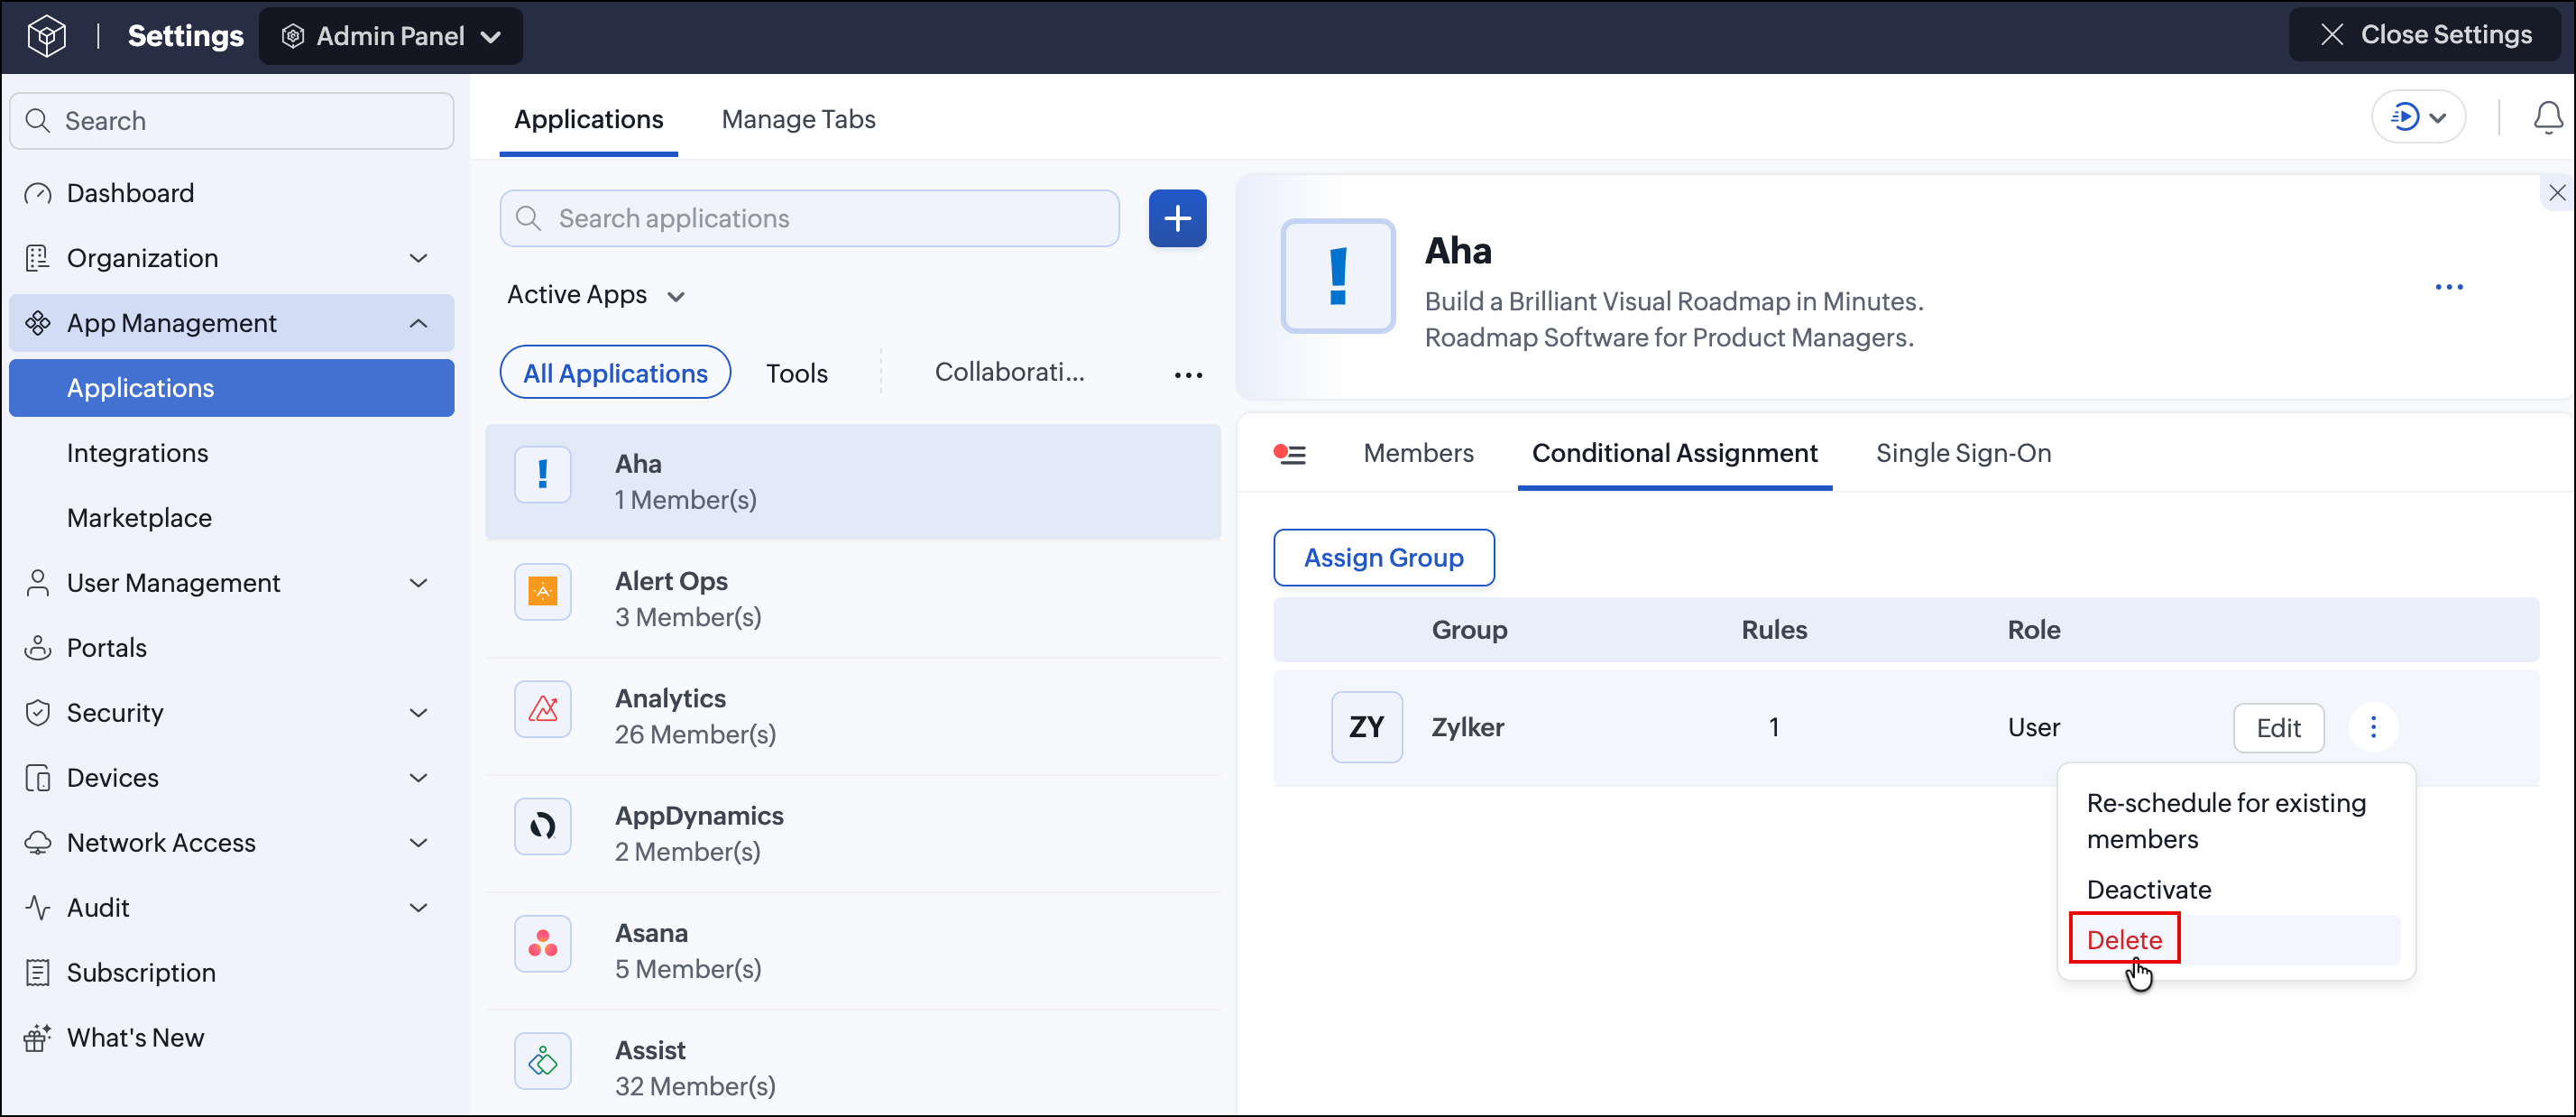Open the quick actions play dropdown

tap(2418, 117)
